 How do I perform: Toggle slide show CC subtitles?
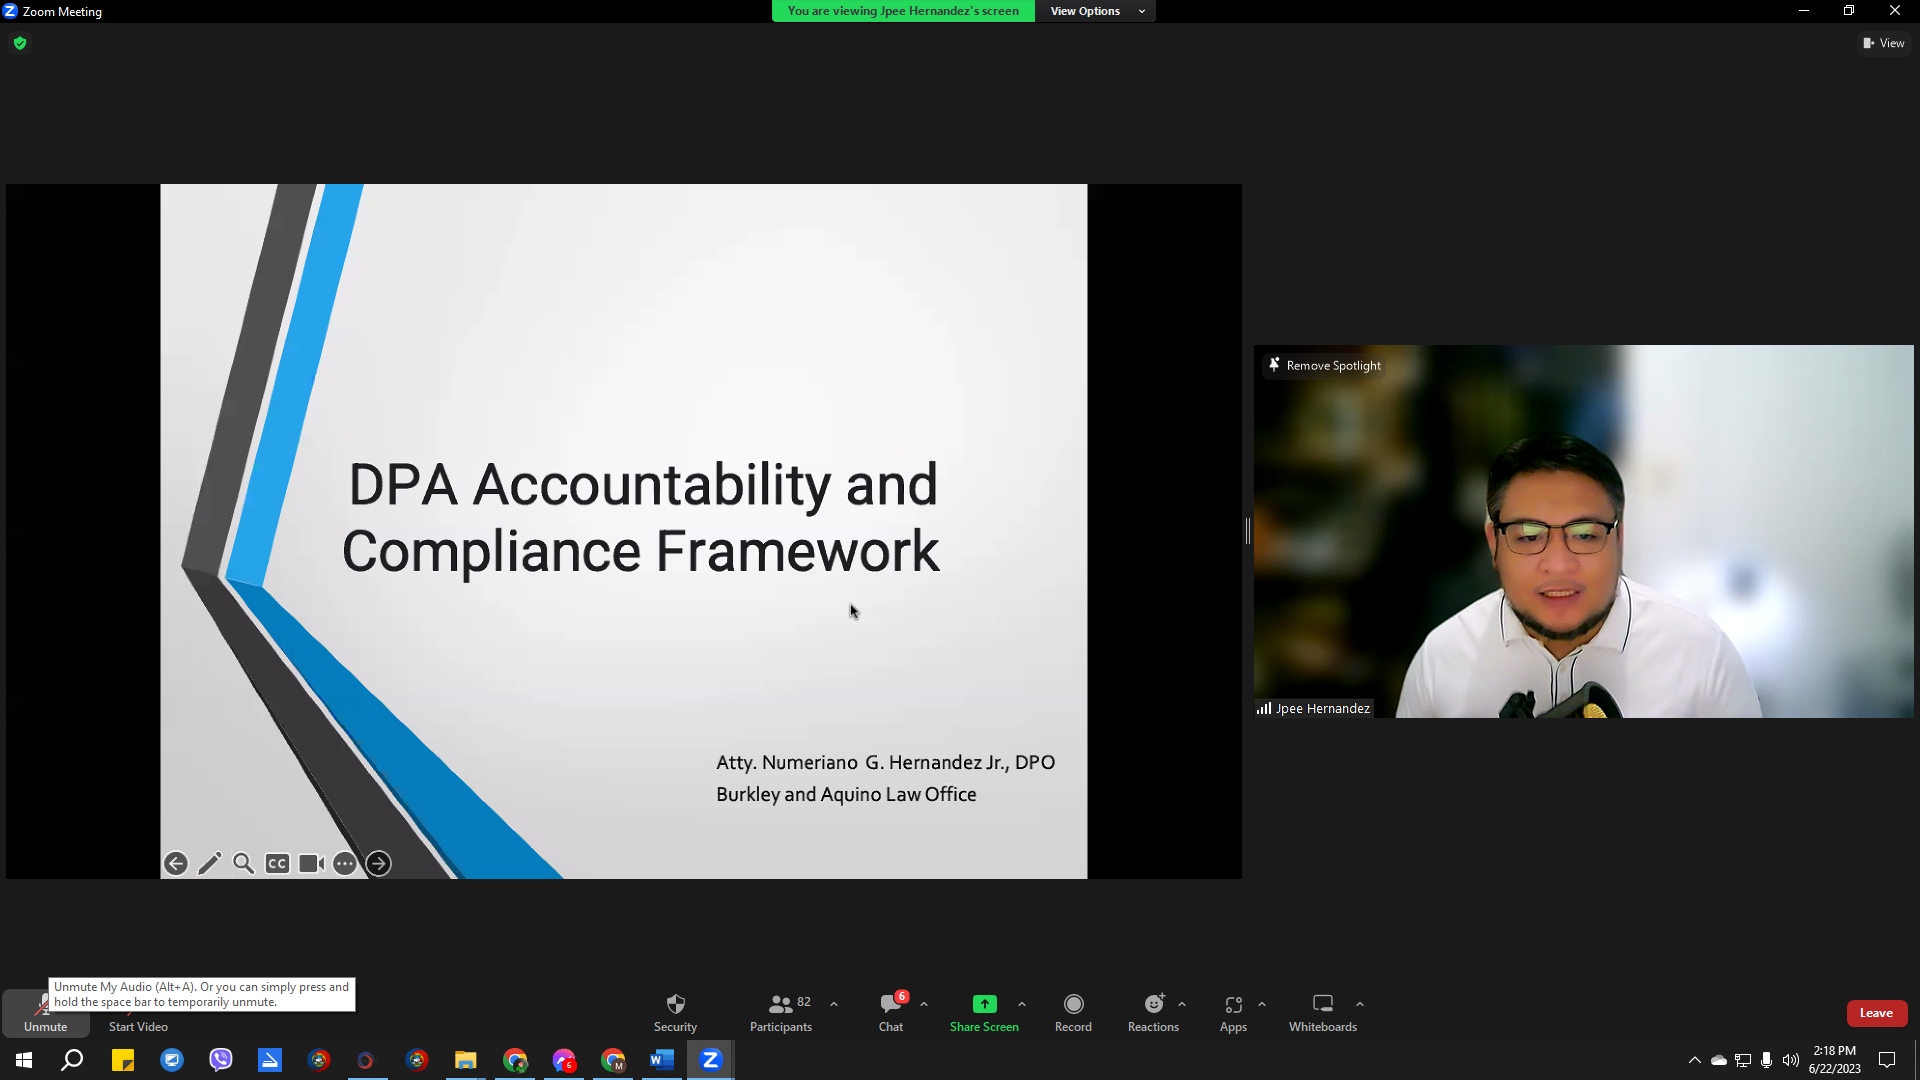click(x=277, y=863)
